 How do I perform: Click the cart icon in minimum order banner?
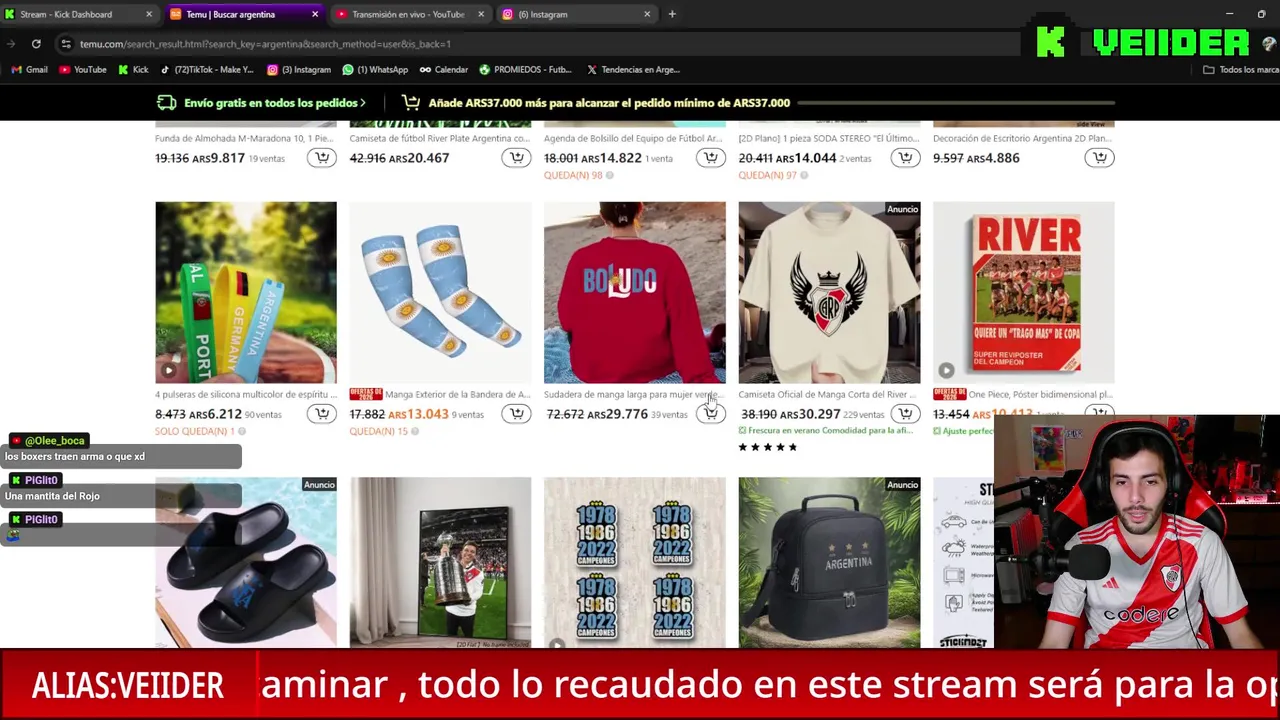[410, 102]
